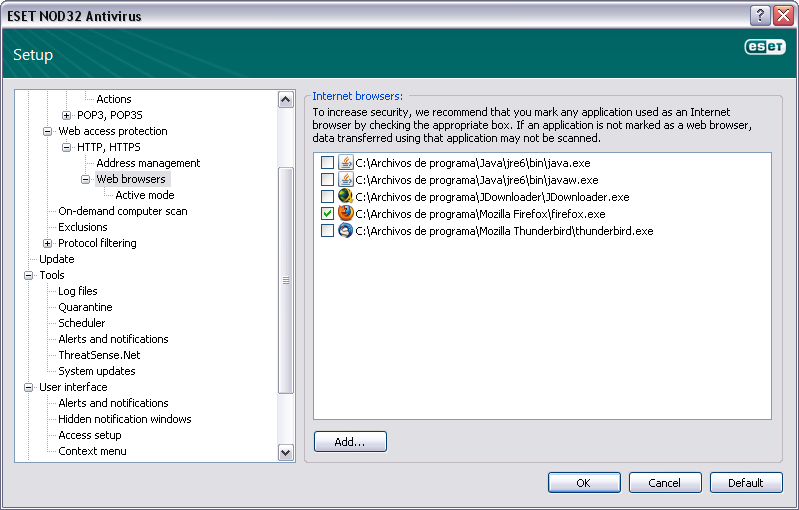Mark thunderbird.exe as an Internet browser
The width and height of the screenshot is (799, 510).
pyautogui.click(x=327, y=230)
